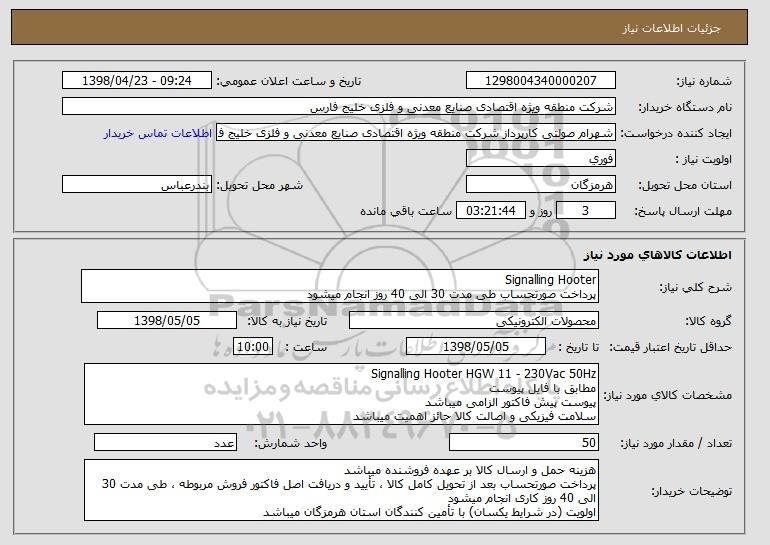Click the unit of measure field عدد
The height and width of the screenshot is (545, 770).
[x=165, y=442]
